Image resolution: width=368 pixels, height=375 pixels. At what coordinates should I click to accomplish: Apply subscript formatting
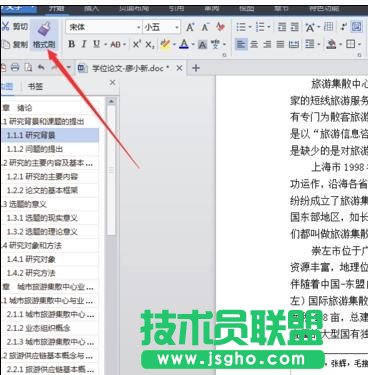click(150, 44)
